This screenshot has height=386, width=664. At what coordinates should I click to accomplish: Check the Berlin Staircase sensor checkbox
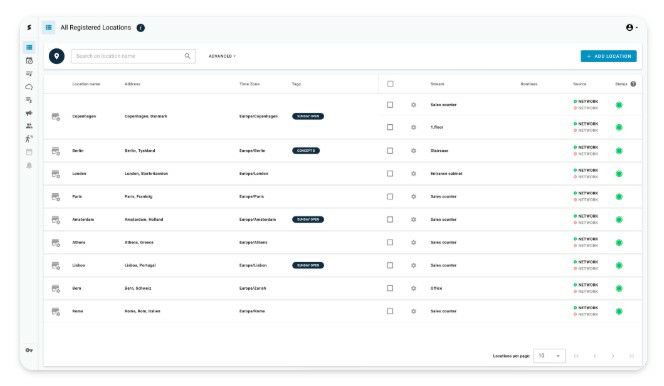390,151
